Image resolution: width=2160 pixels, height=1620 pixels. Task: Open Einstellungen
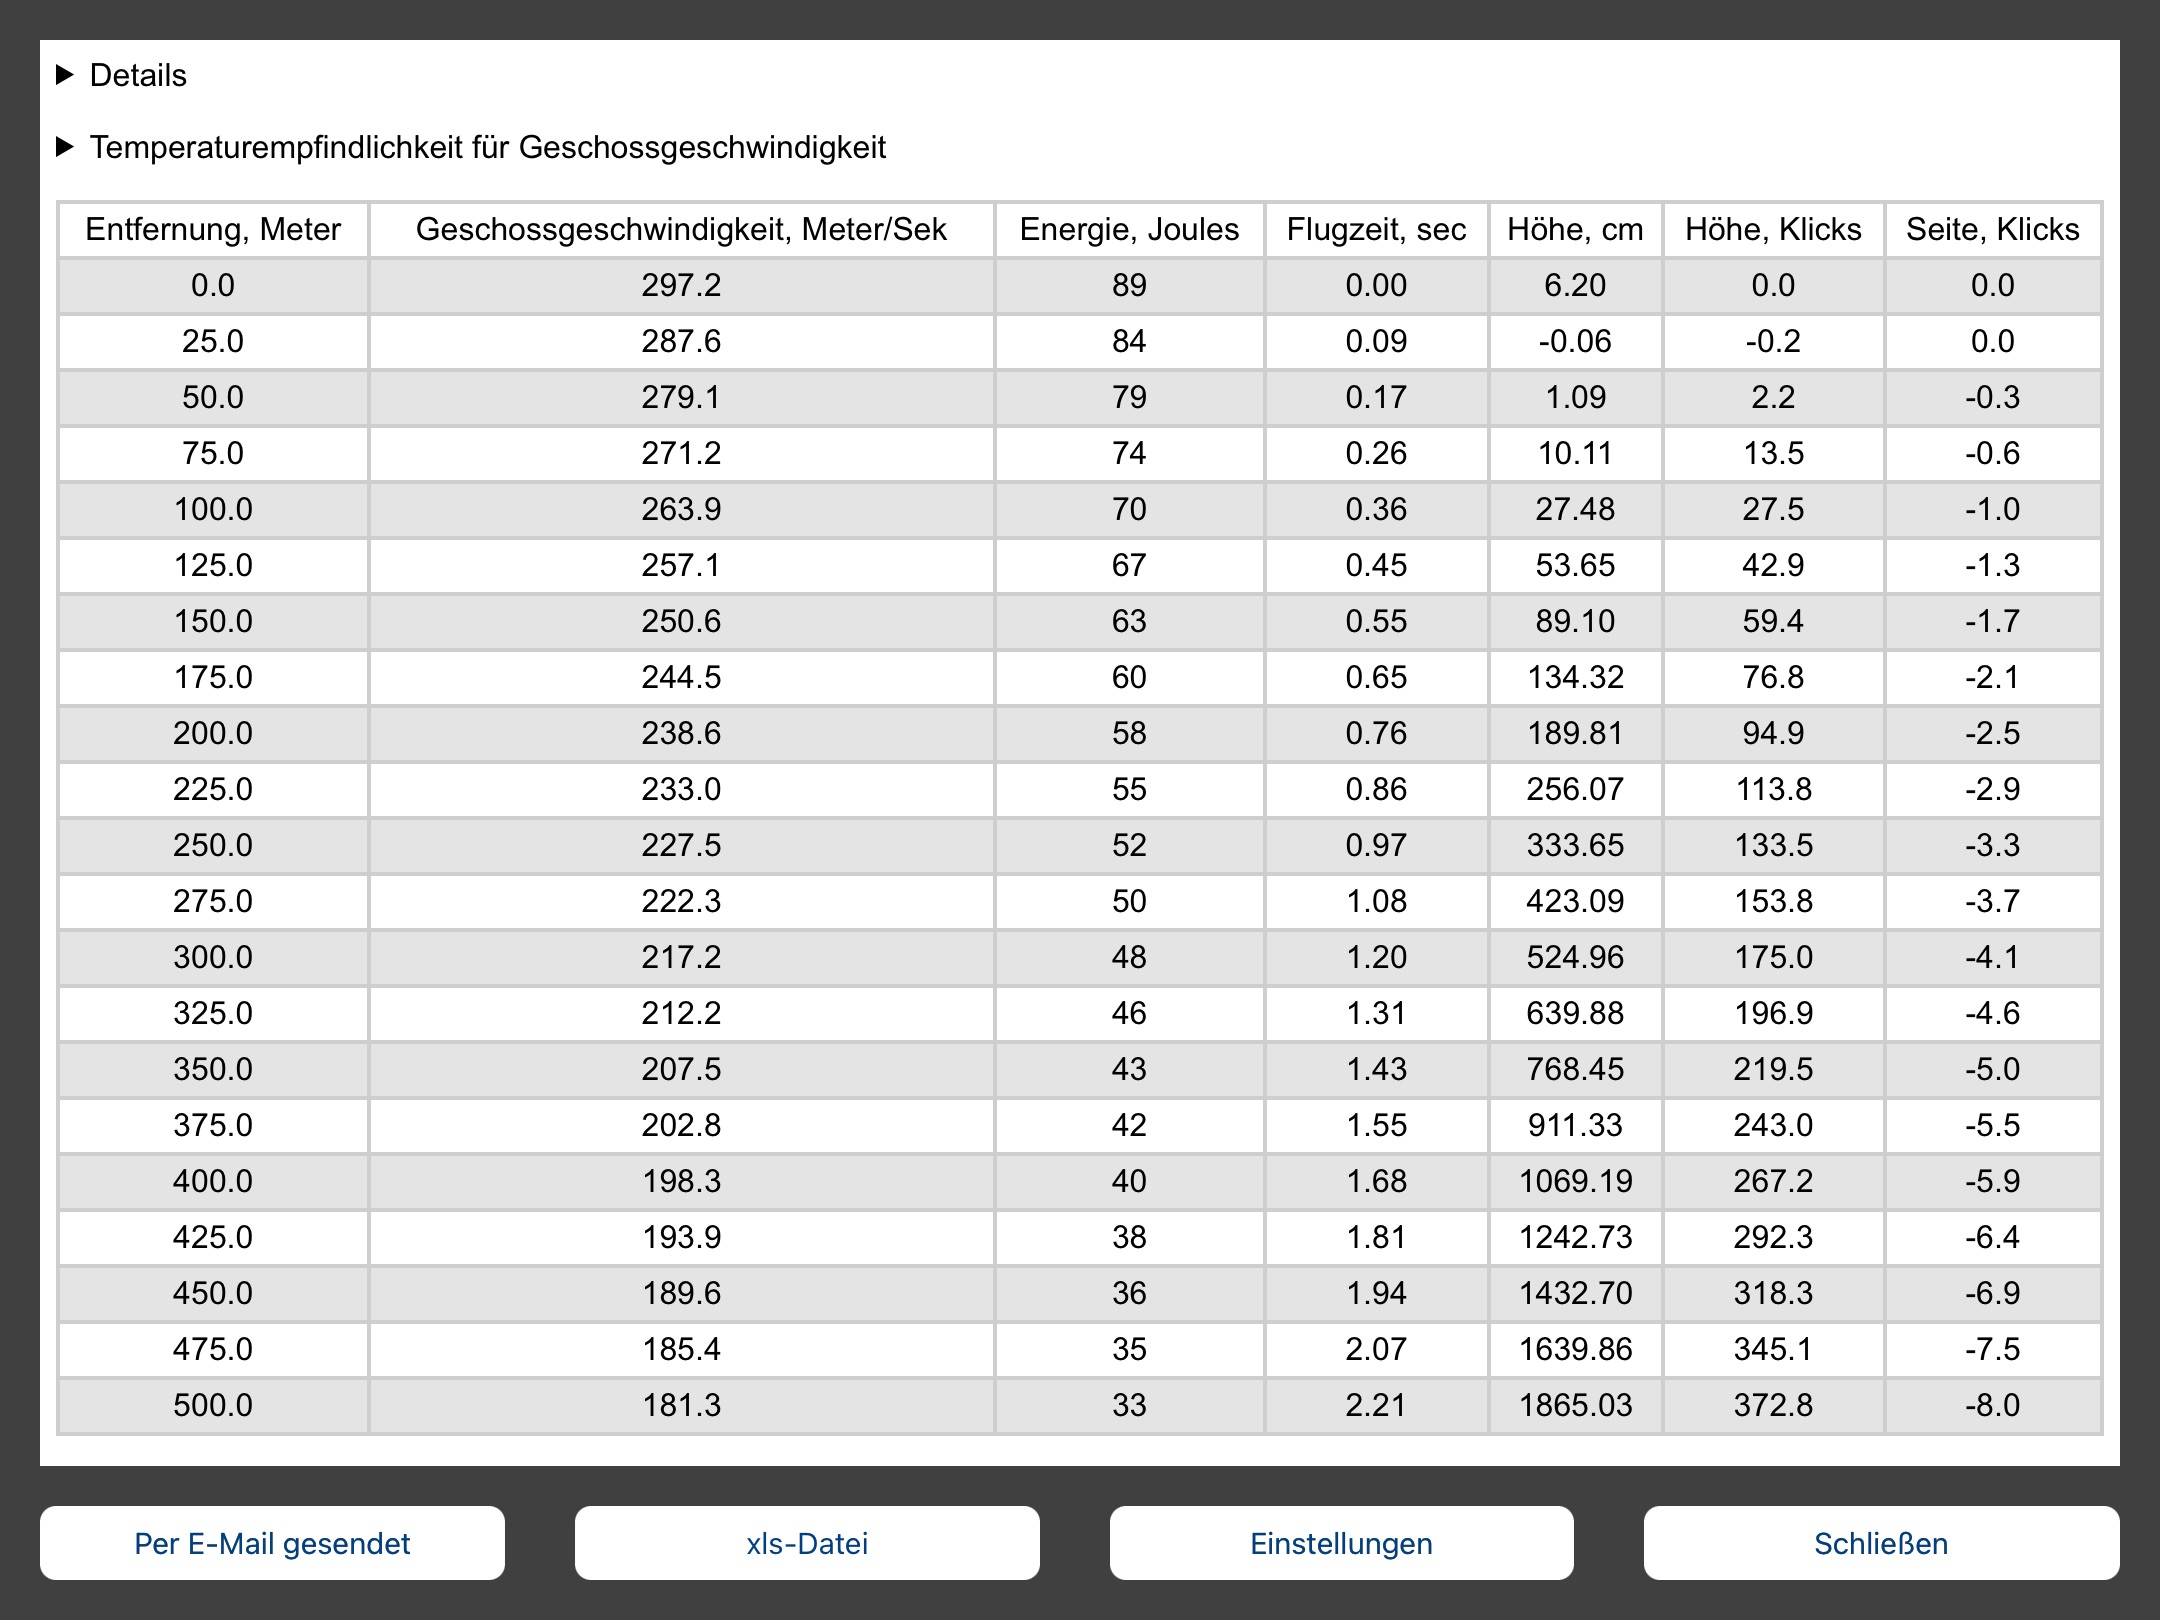click(x=1341, y=1543)
